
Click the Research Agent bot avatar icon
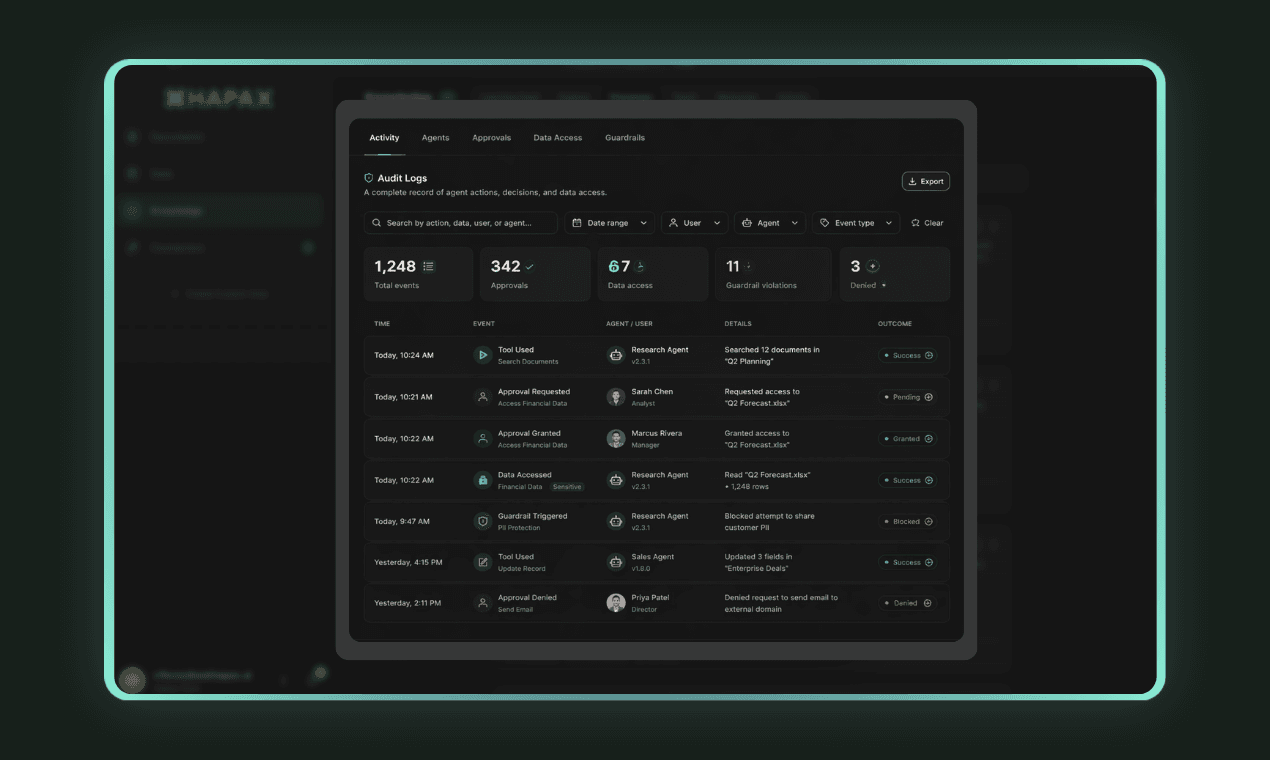click(x=615, y=355)
